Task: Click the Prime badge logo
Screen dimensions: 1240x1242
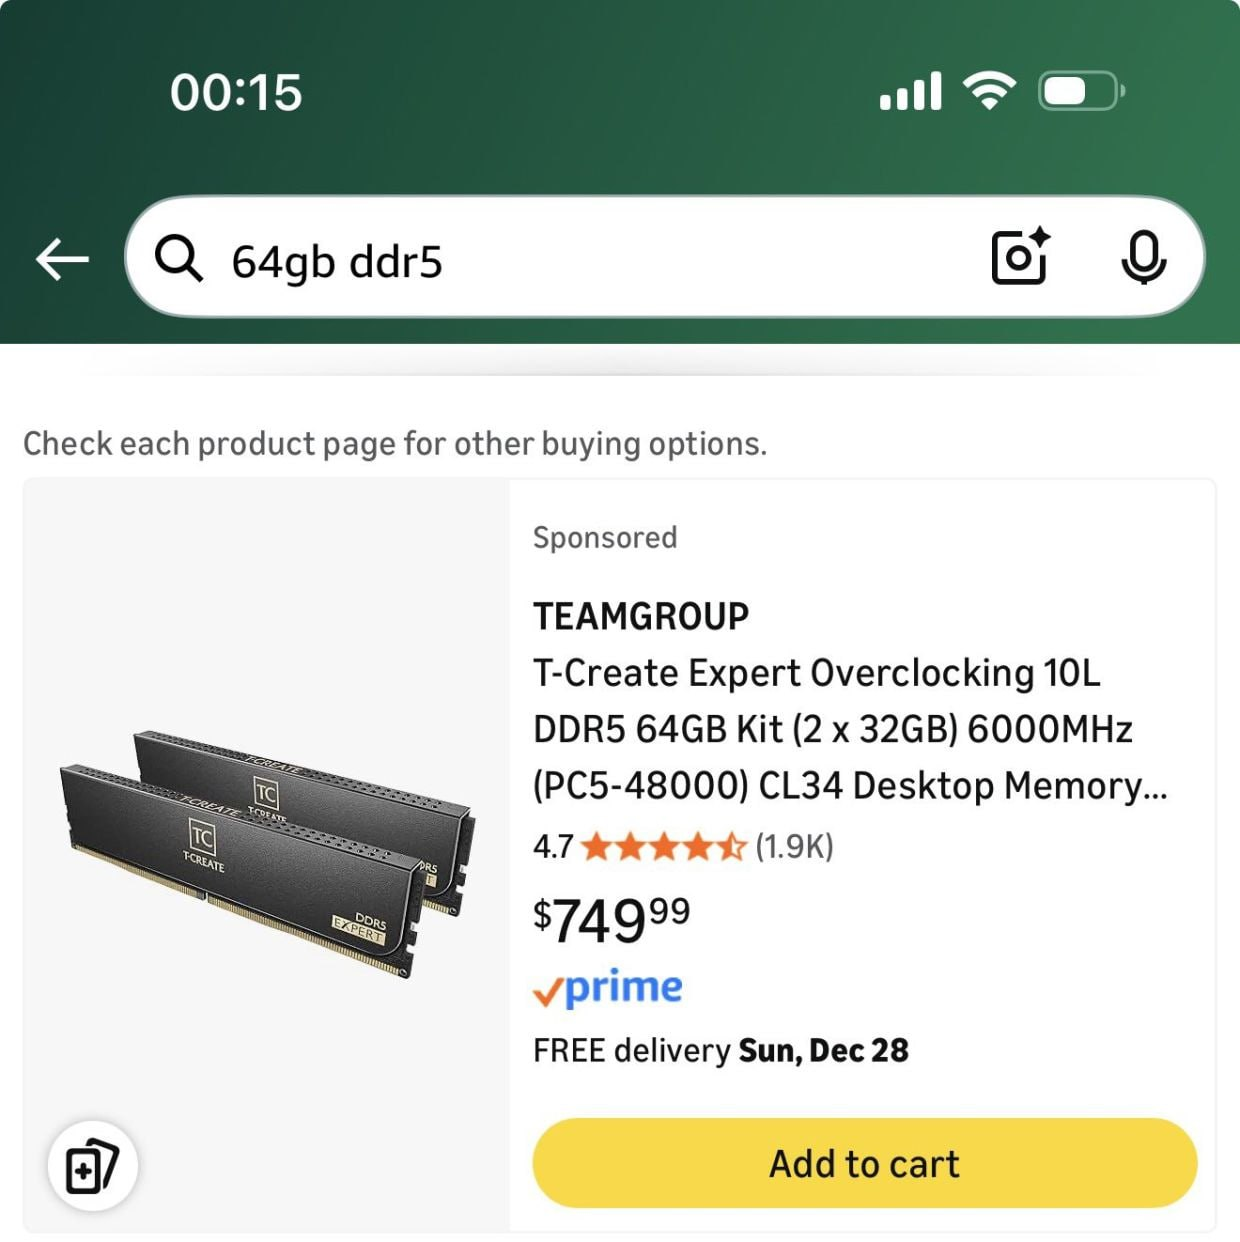Action: click(x=608, y=988)
